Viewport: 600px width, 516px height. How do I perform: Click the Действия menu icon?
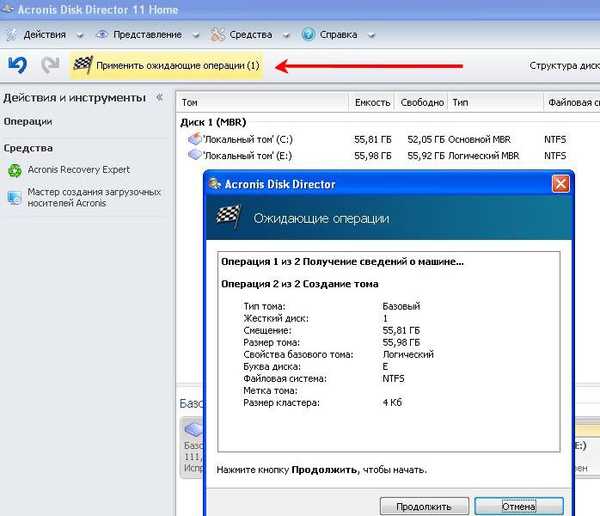click(x=11, y=35)
